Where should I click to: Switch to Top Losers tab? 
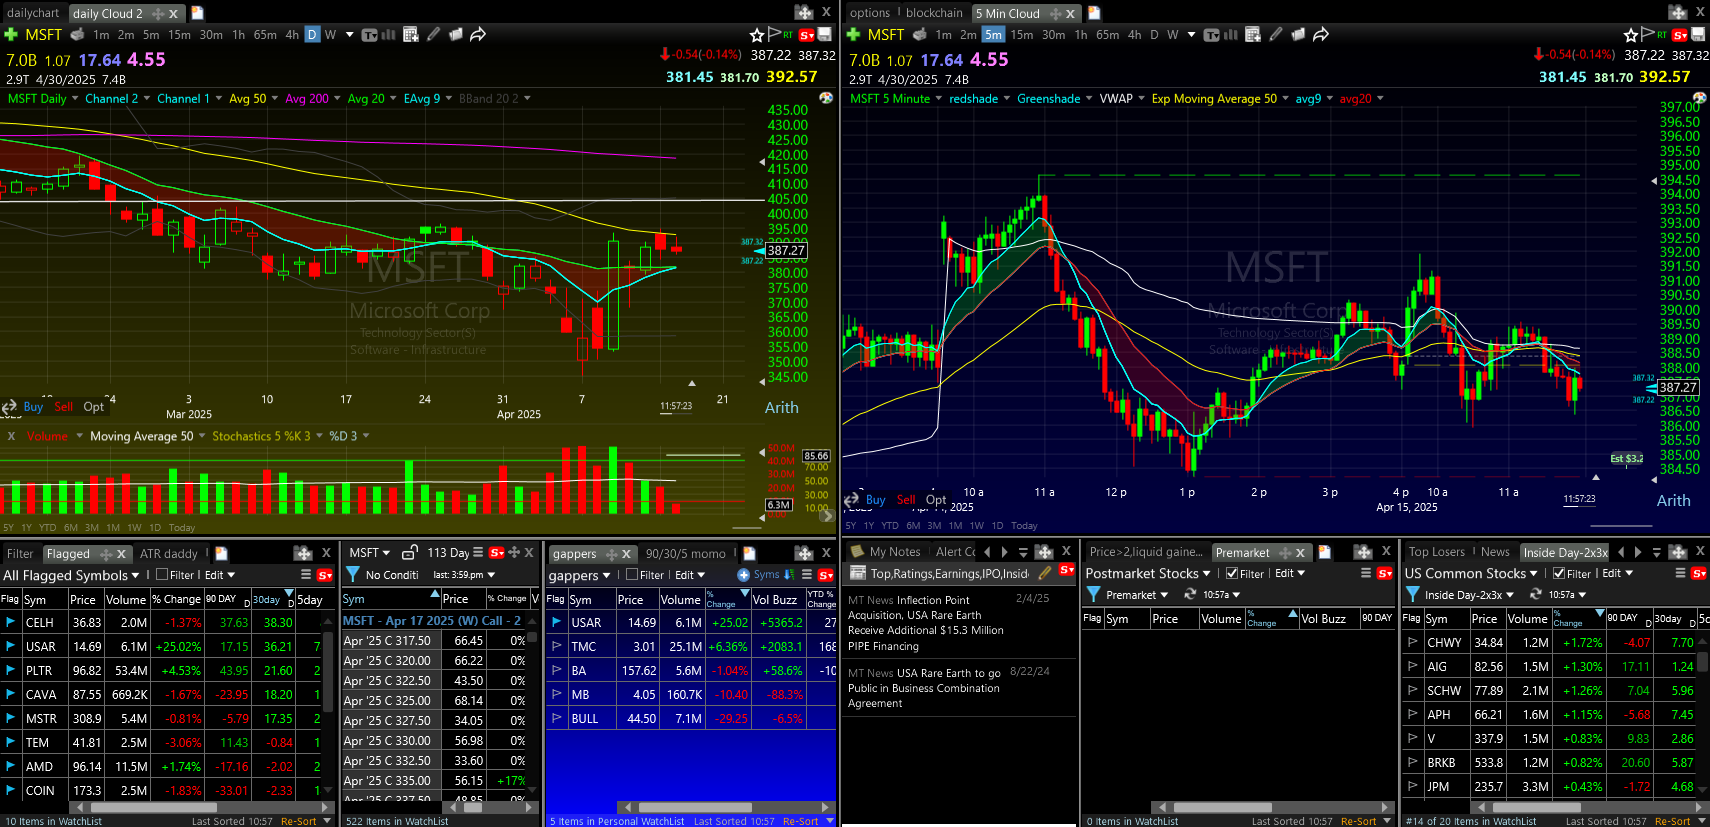pyautogui.click(x=1436, y=552)
